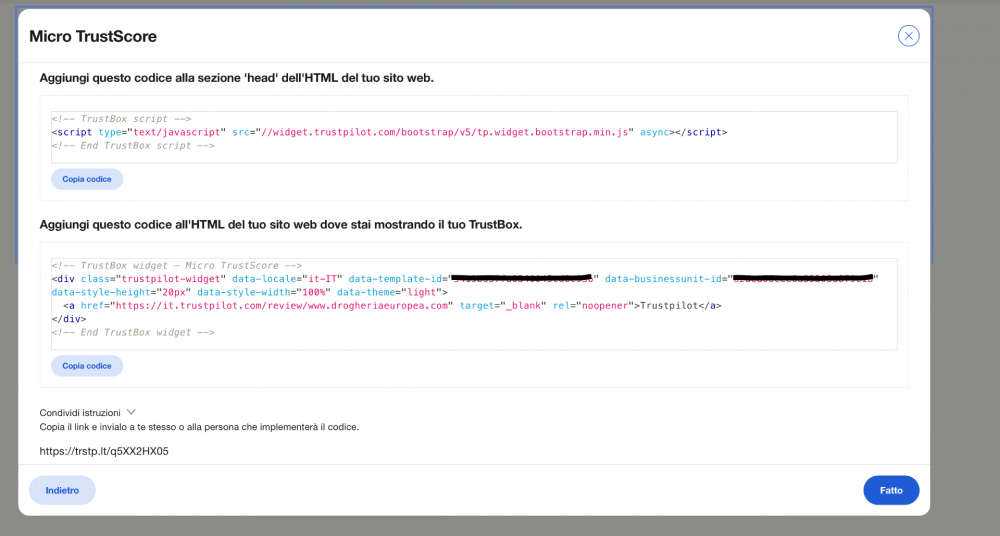Click the heading about showing your TrustBox
1000x536 pixels.
point(281,225)
